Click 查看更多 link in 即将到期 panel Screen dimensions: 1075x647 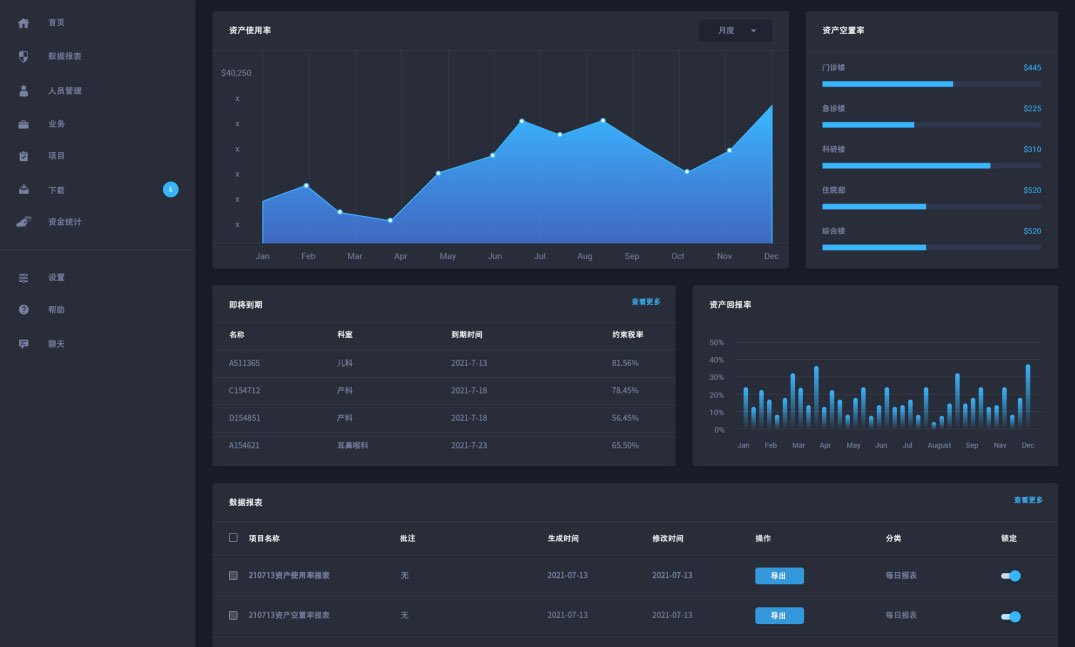pyautogui.click(x=645, y=301)
